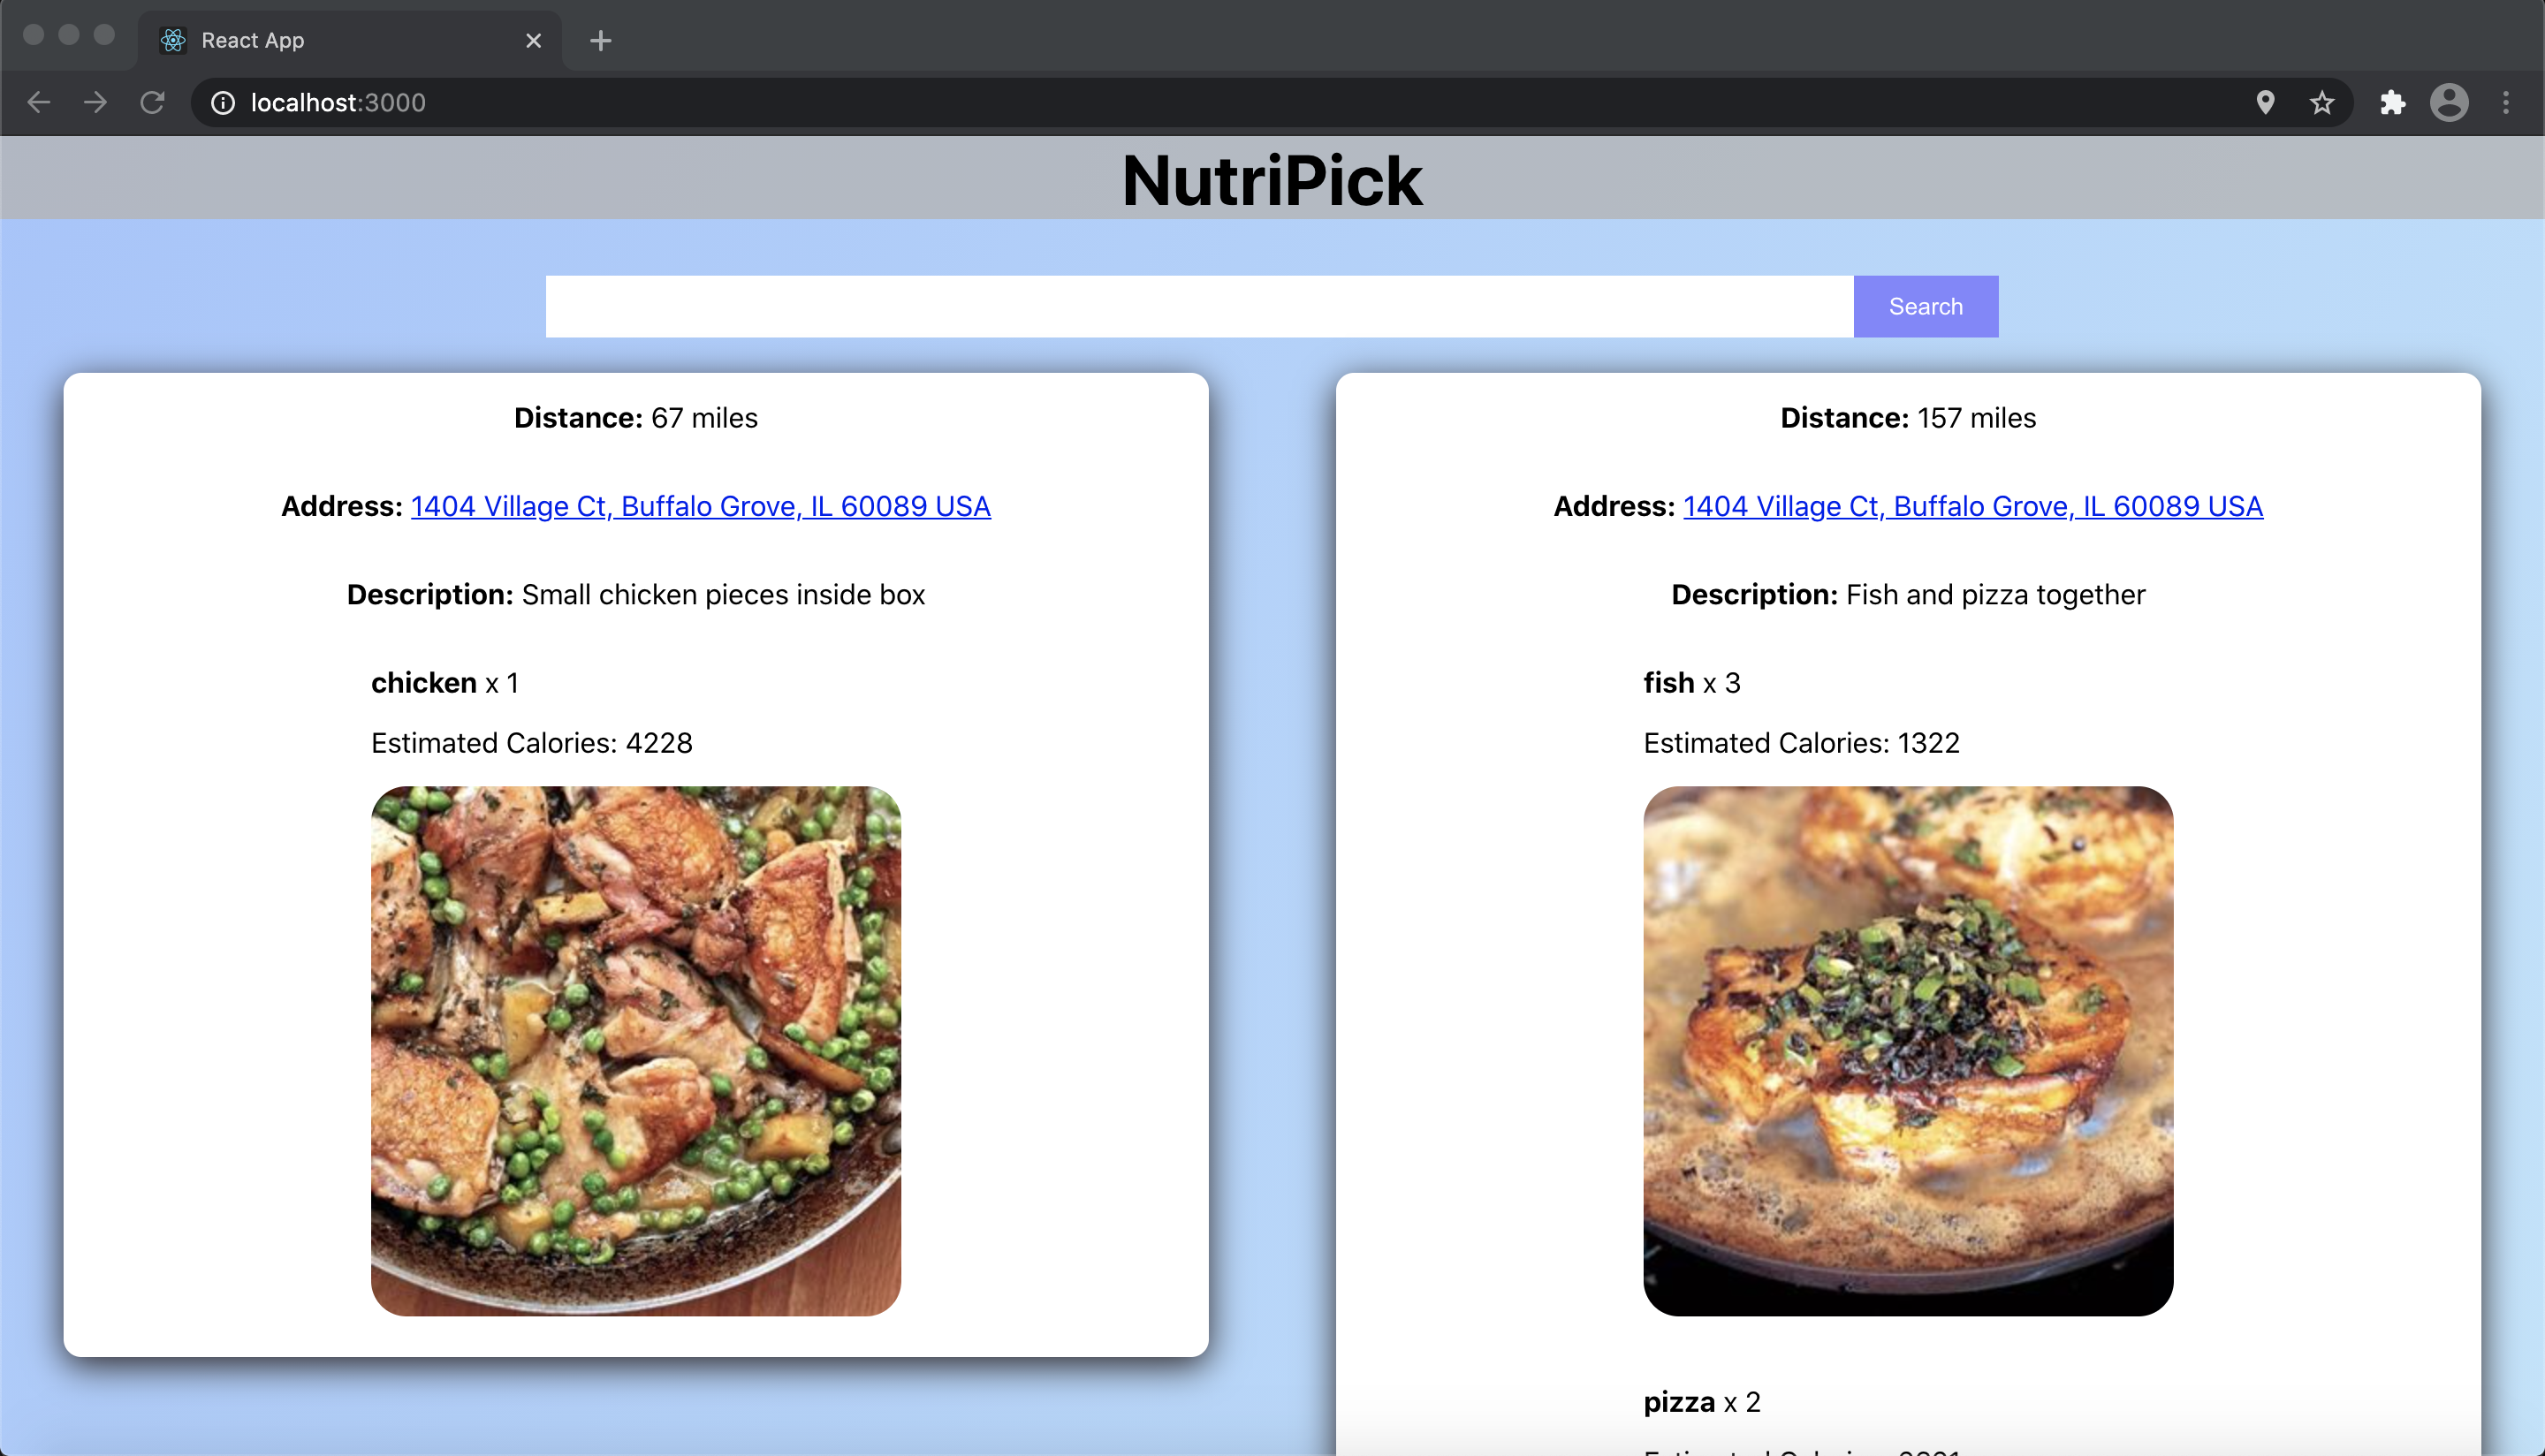Open the extensions puzzle icon
The width and height of the screenshot is (2545, 1456).
(x=2392, y=102)
